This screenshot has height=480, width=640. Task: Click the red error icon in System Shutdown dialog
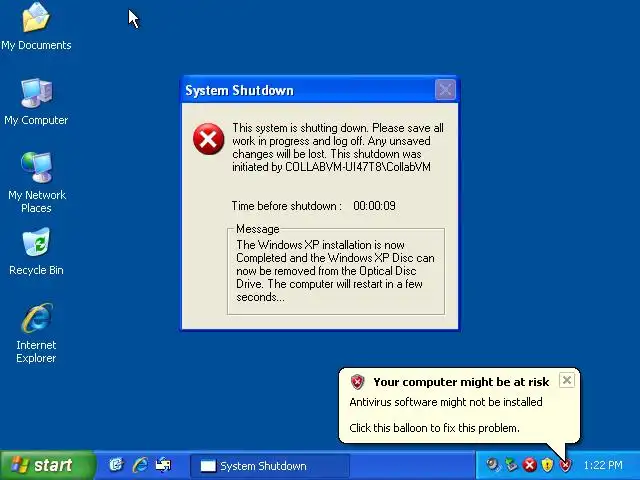click(209, 139)
